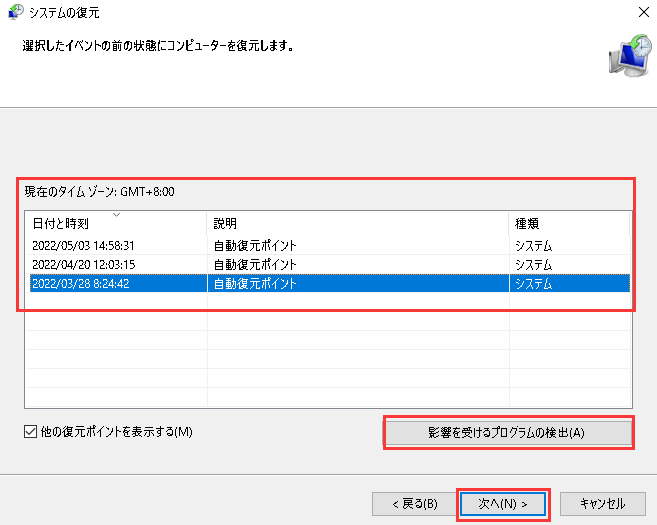Screen dimensions: 657x525
Task: Sort by the 日付と時刻 column header
Action: pos(116,223)
